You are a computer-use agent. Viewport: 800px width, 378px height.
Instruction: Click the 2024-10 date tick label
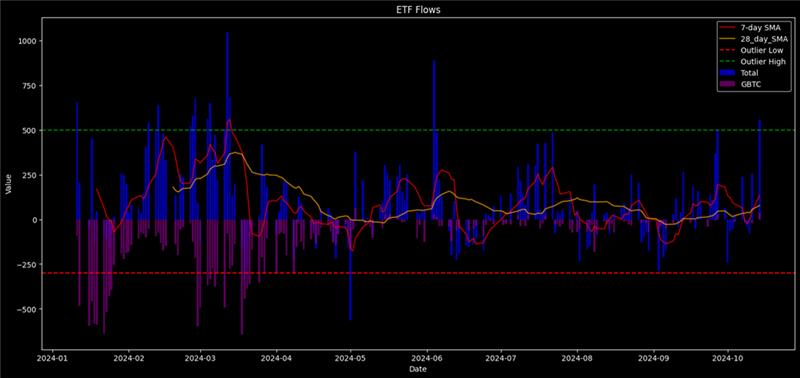pyautogui.click(x=728, y=358)
